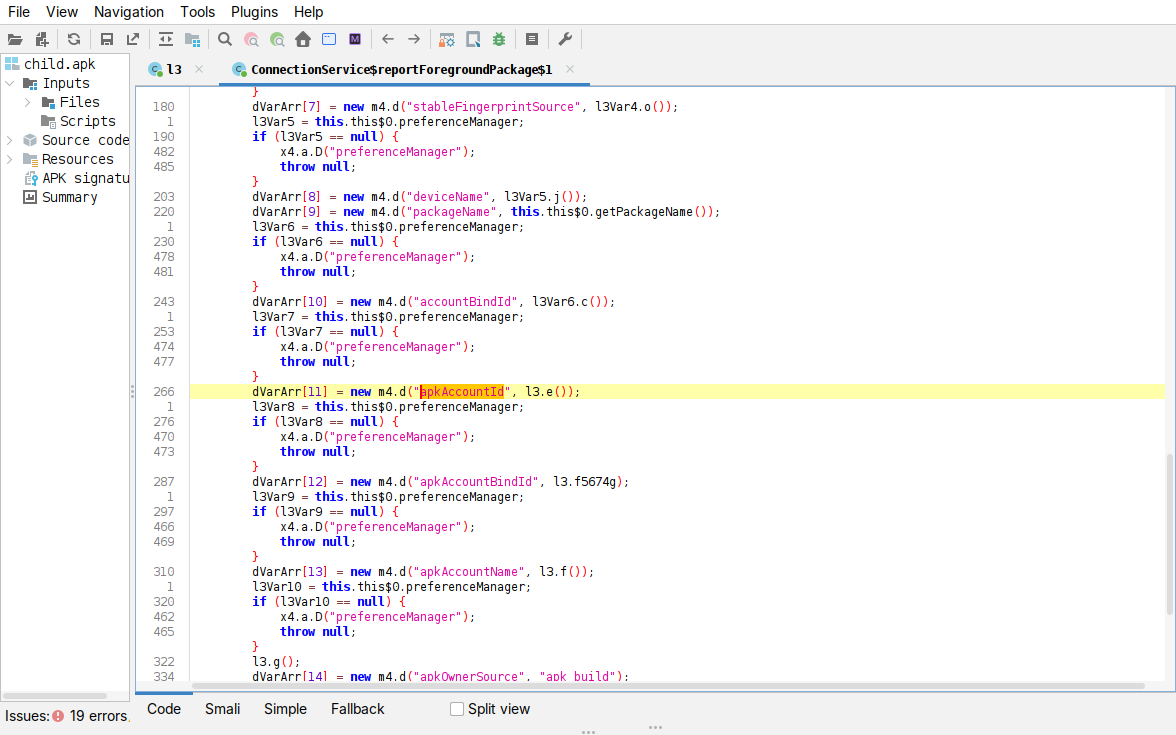Click the red error icon beside Issues
This screenshot has height=735, width=1176.
tap(58, 716)
